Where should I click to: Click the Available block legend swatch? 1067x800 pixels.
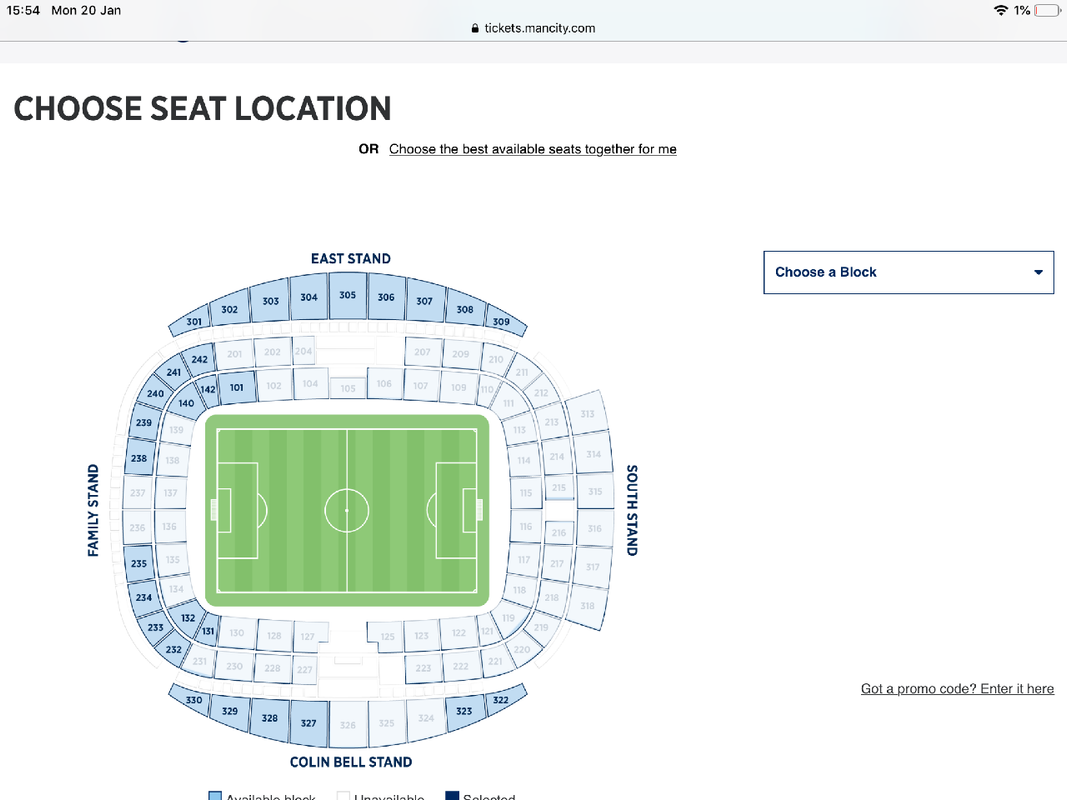(215, 796)
